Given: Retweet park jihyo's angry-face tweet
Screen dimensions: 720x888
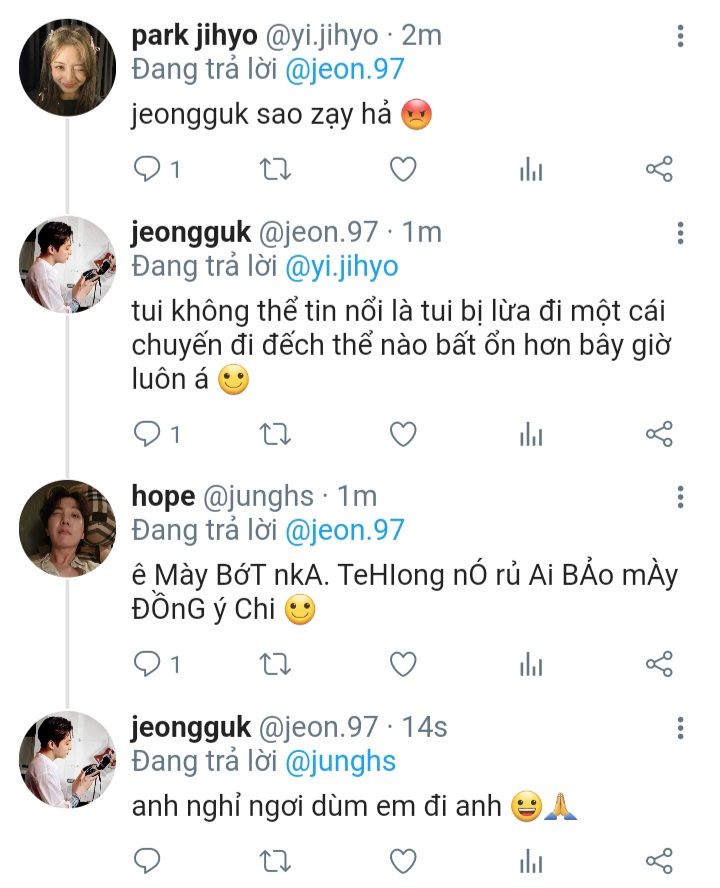Looking at the screenshot, I should [x=274, y=170].
